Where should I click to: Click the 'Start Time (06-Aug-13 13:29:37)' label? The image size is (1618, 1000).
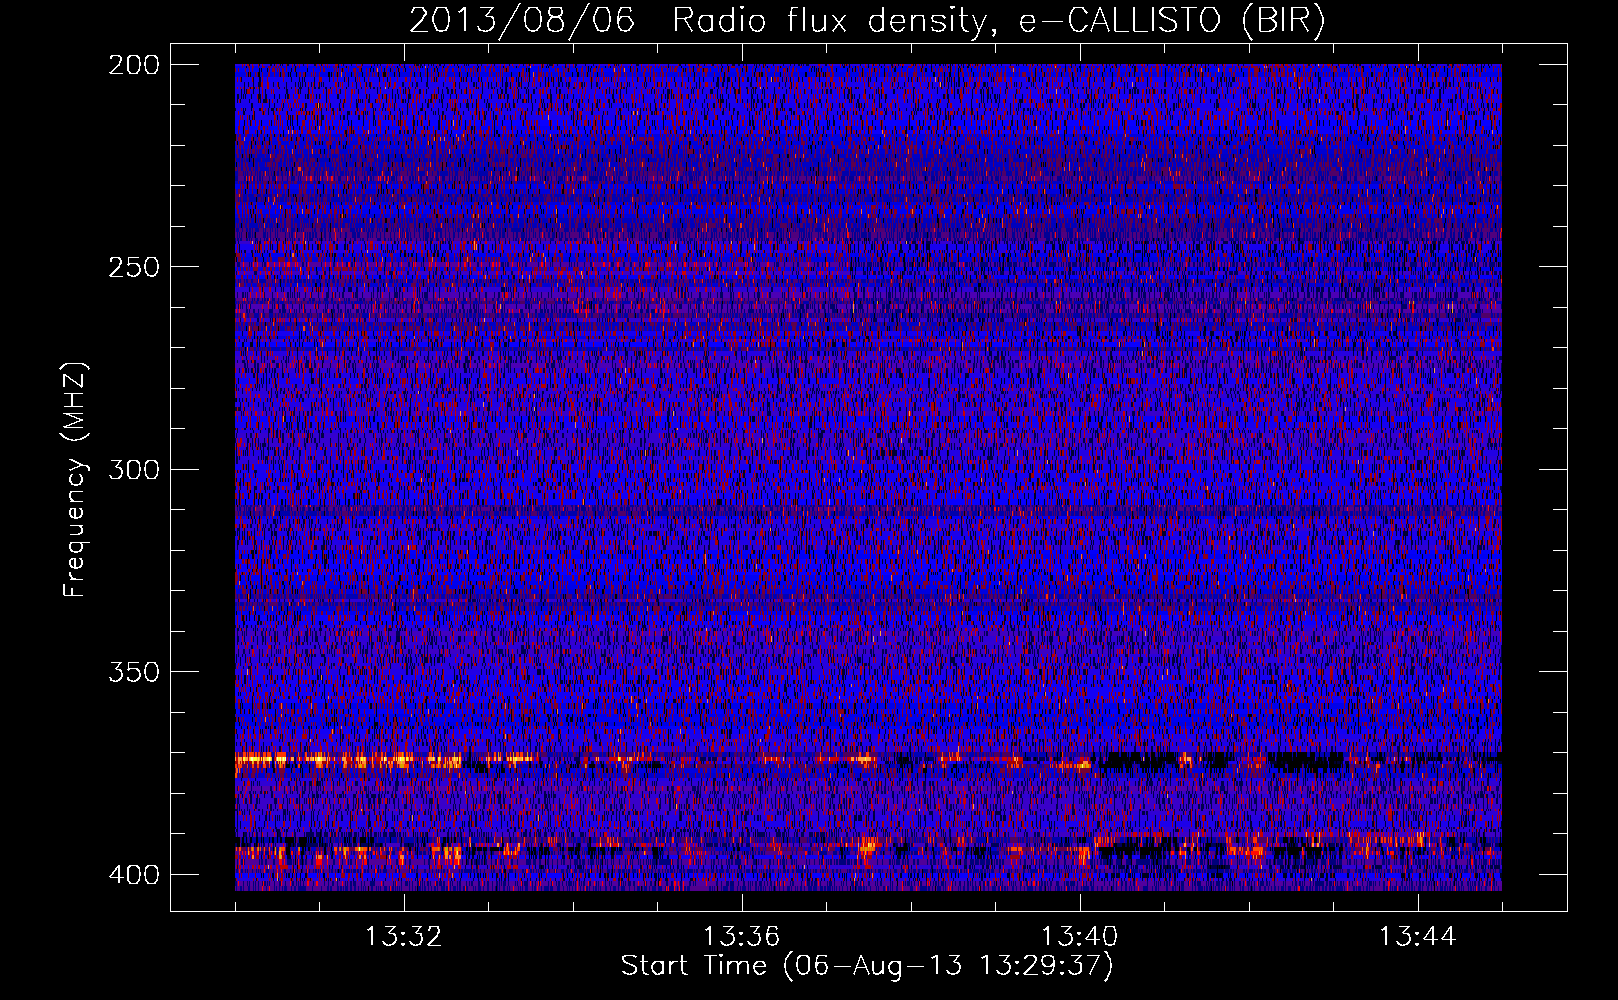867,966
